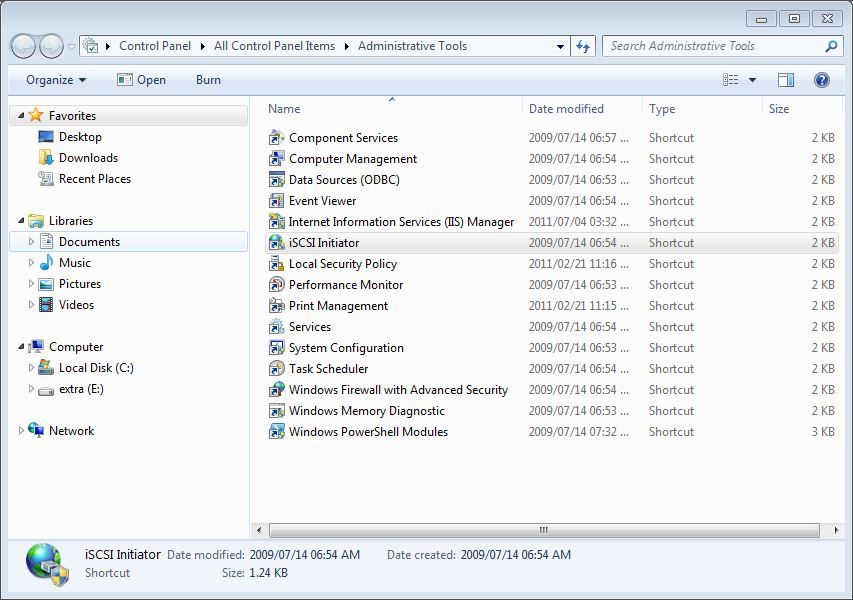This screenshot has width=853, height=600.
Task: Expand the Network tree node
Action: pos(21,430)
